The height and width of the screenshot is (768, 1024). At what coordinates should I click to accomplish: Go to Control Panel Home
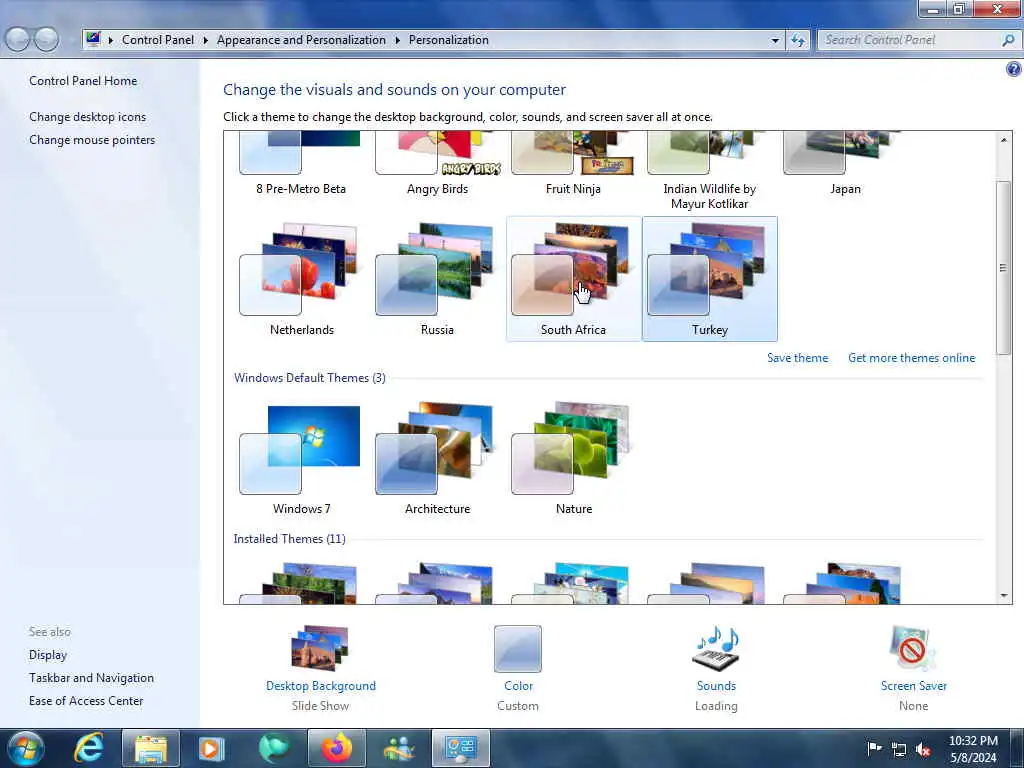click(83, 81)
